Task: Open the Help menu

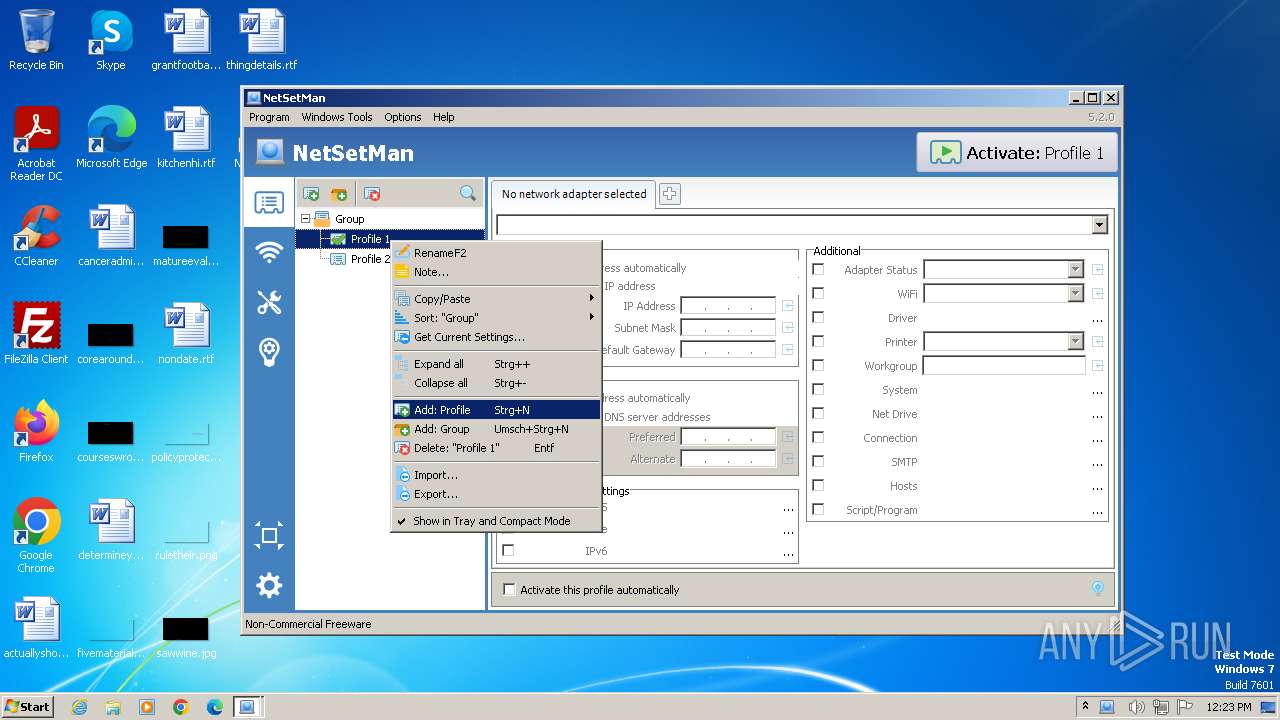Action: [x=443, y=117]
